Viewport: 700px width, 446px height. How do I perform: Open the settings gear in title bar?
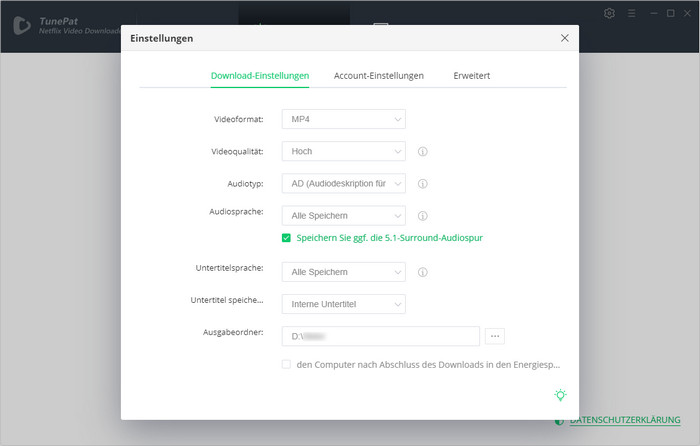pyautogui.click(x=610, y=13)
